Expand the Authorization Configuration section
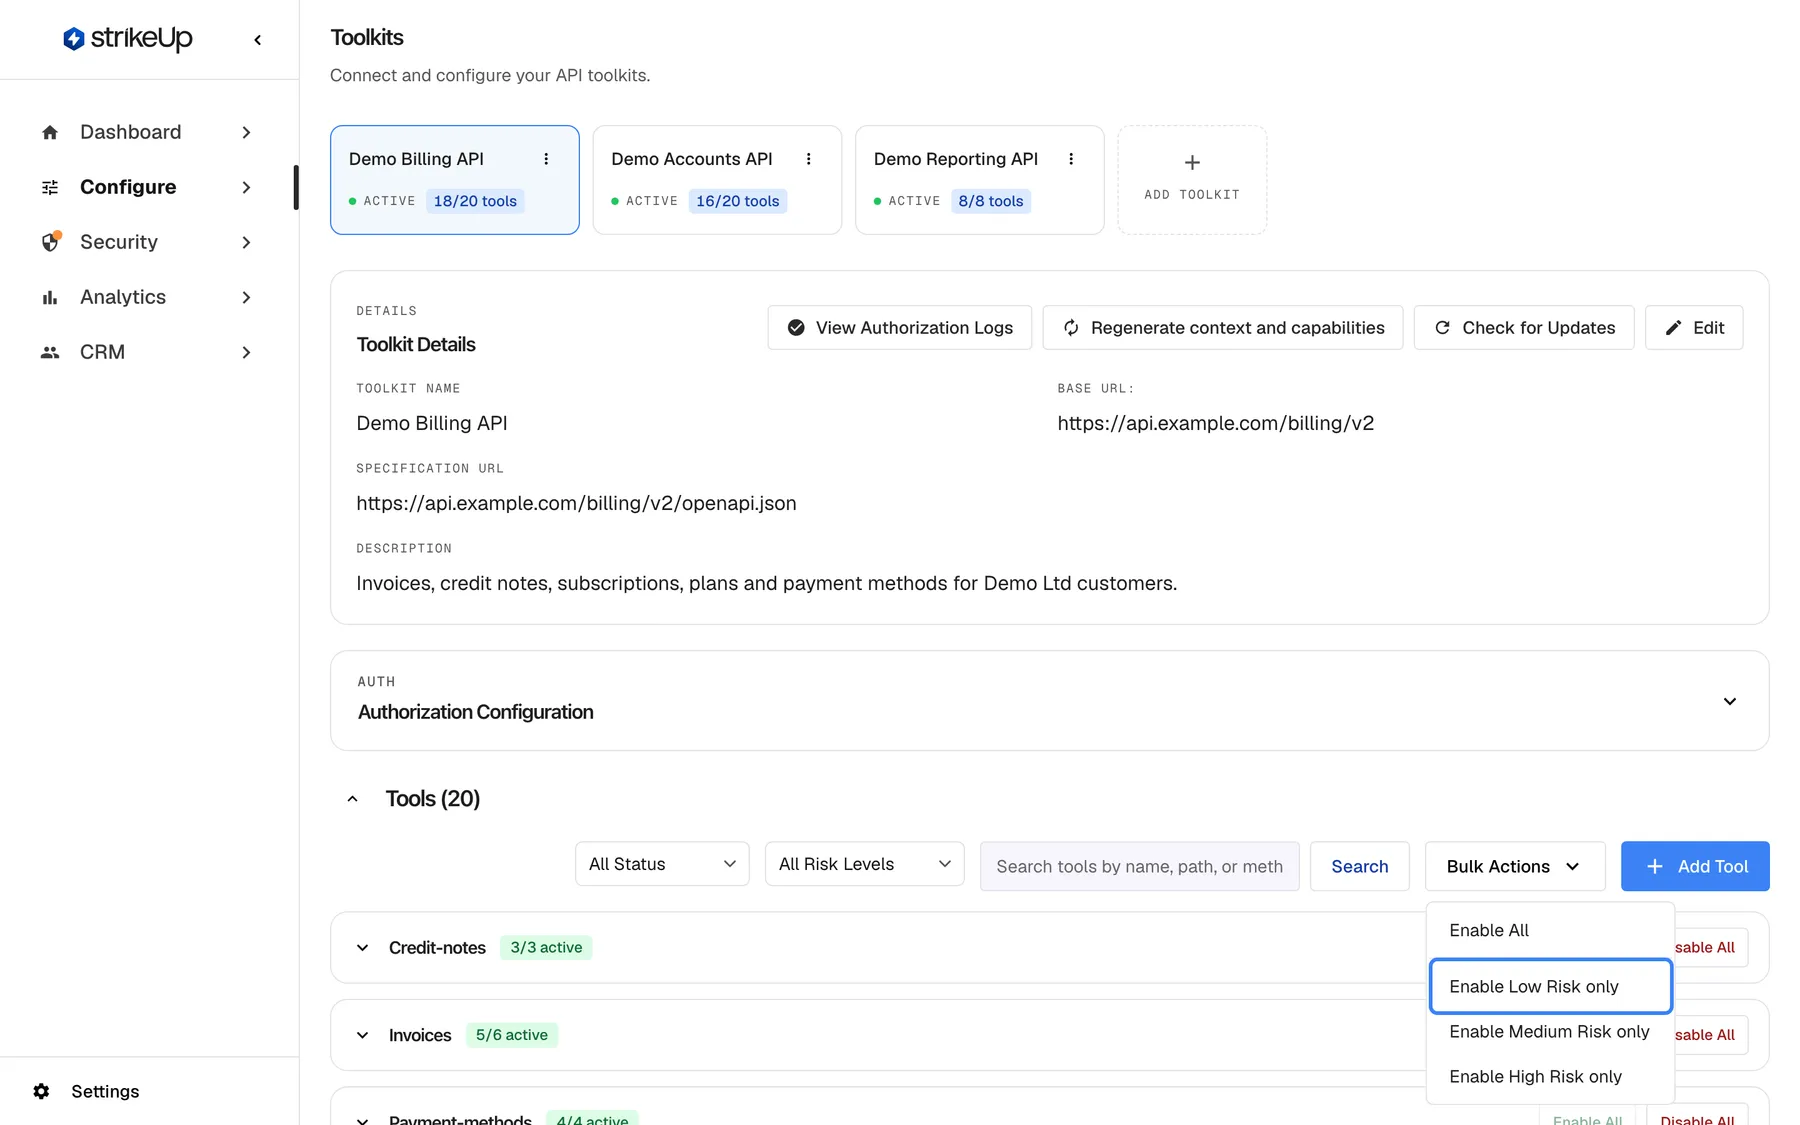 1730,701
